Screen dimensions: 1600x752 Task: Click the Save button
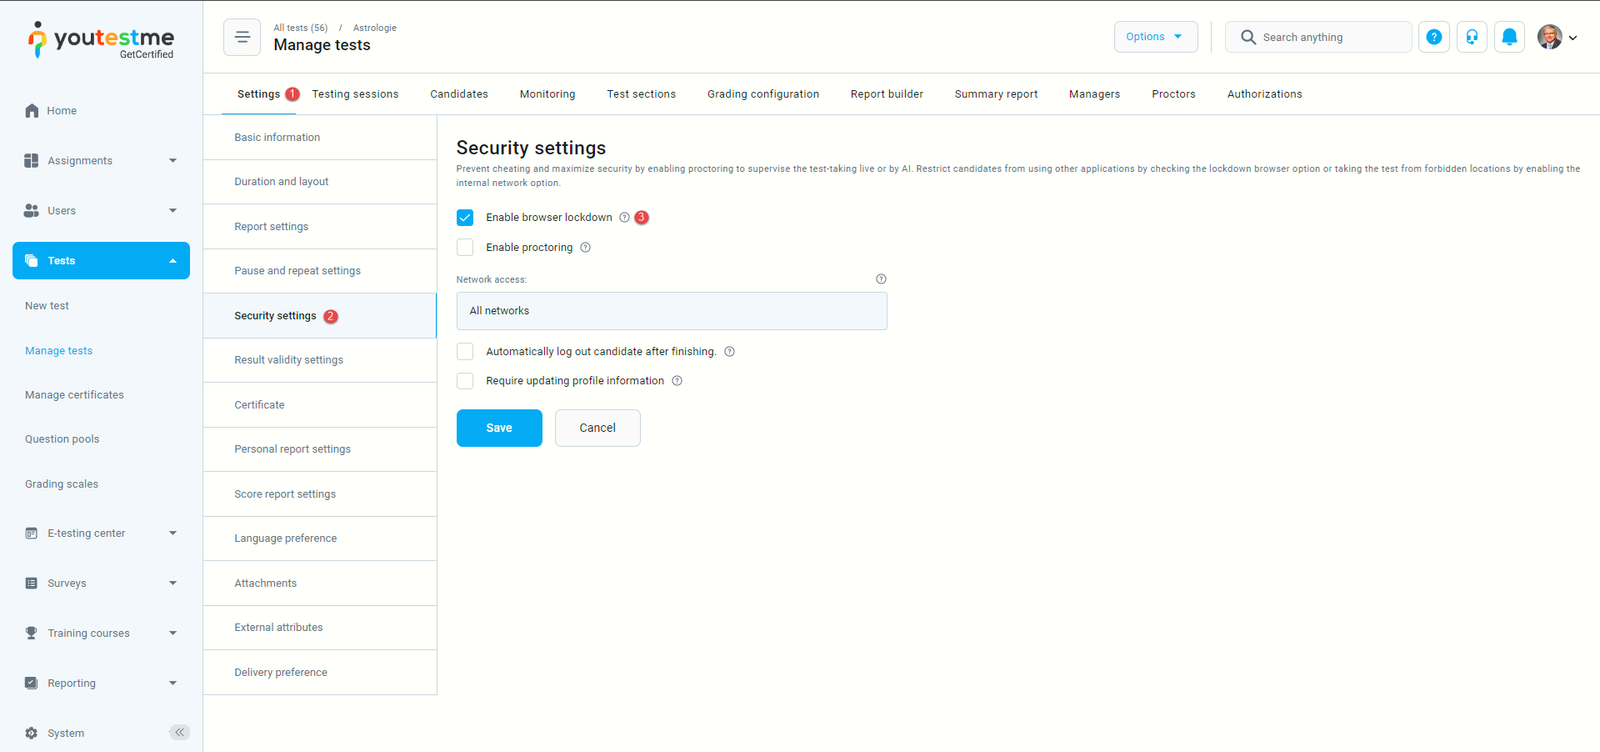[x=499, y=428]
